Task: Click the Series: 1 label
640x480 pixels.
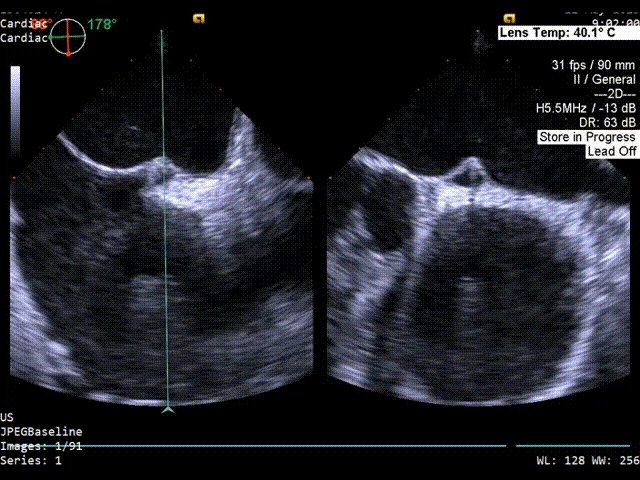Action: click(x=31, y=461)
